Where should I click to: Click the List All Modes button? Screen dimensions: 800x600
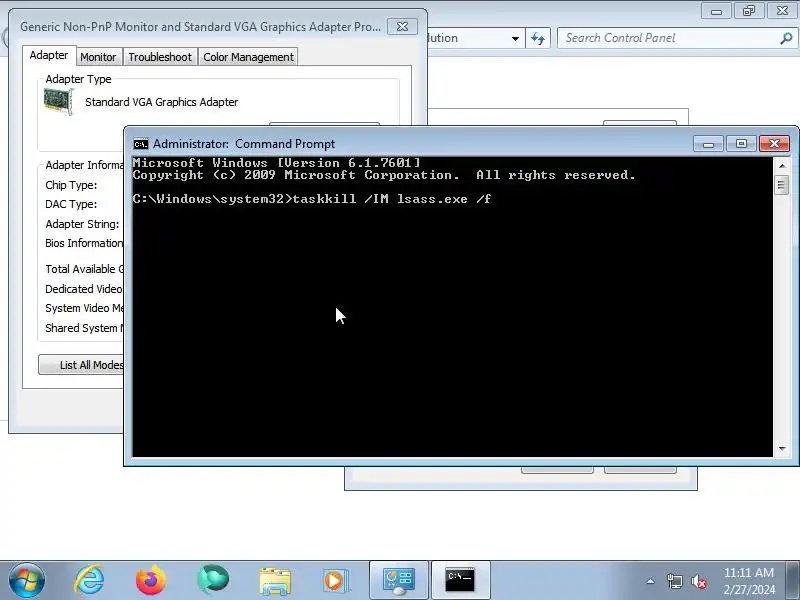pyautogui.click(x=82, y=365)
